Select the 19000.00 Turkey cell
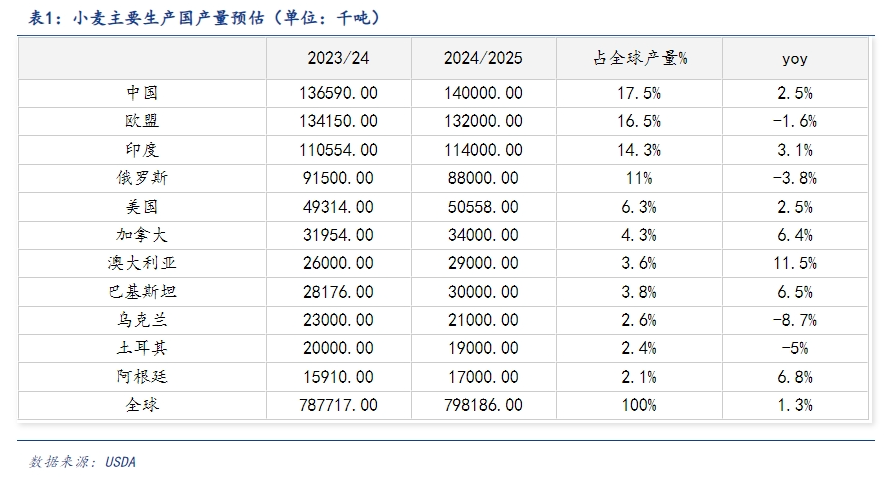This screenshot has width=895, height=484. pos(483,348)
